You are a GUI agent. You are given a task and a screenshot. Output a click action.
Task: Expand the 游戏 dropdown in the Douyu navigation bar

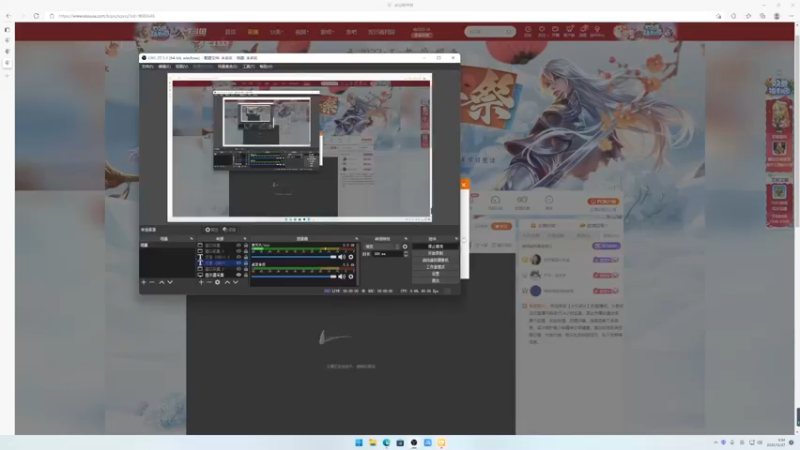tap(327, 32)
